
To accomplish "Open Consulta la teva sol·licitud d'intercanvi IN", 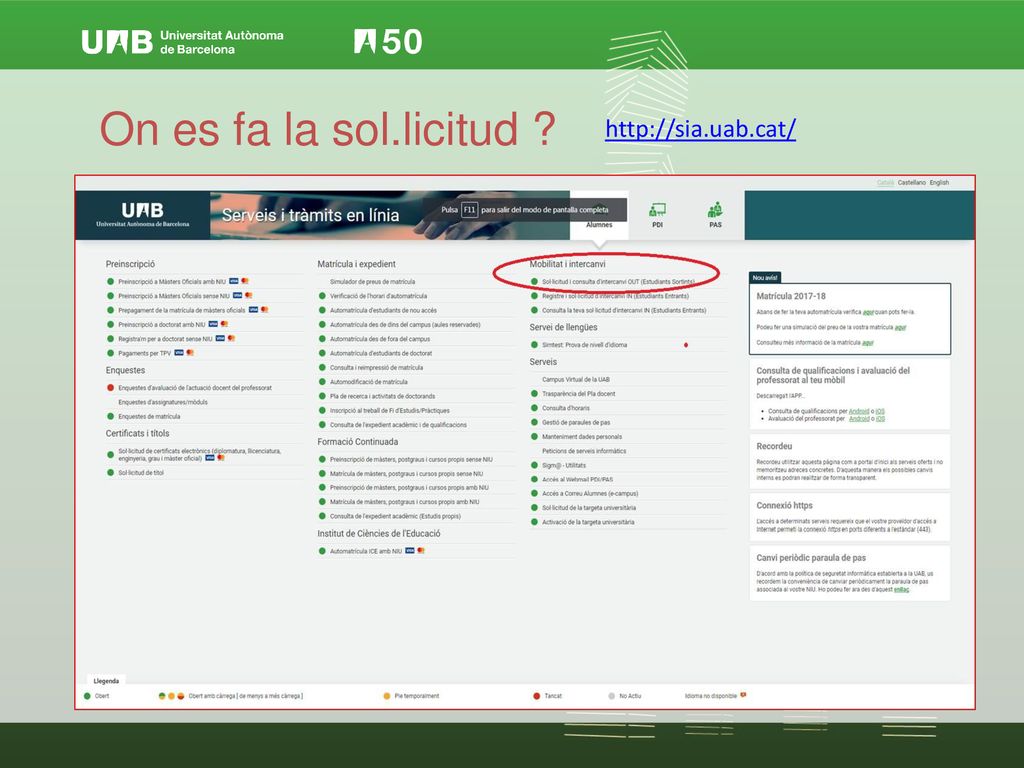I will pos(624,311).
